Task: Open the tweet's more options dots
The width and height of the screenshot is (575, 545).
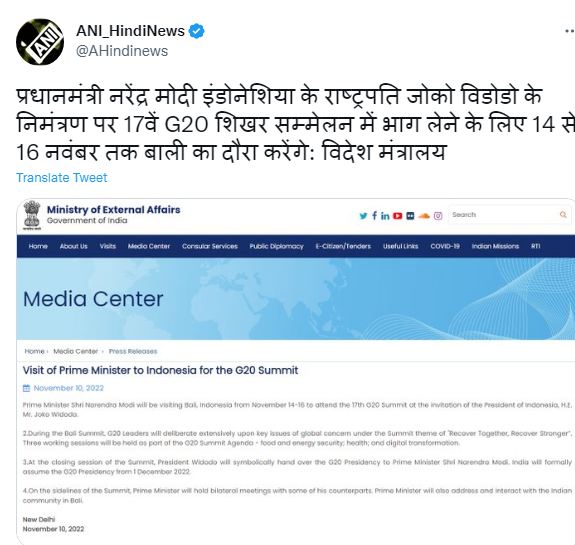Action: [x=570, y=32]
